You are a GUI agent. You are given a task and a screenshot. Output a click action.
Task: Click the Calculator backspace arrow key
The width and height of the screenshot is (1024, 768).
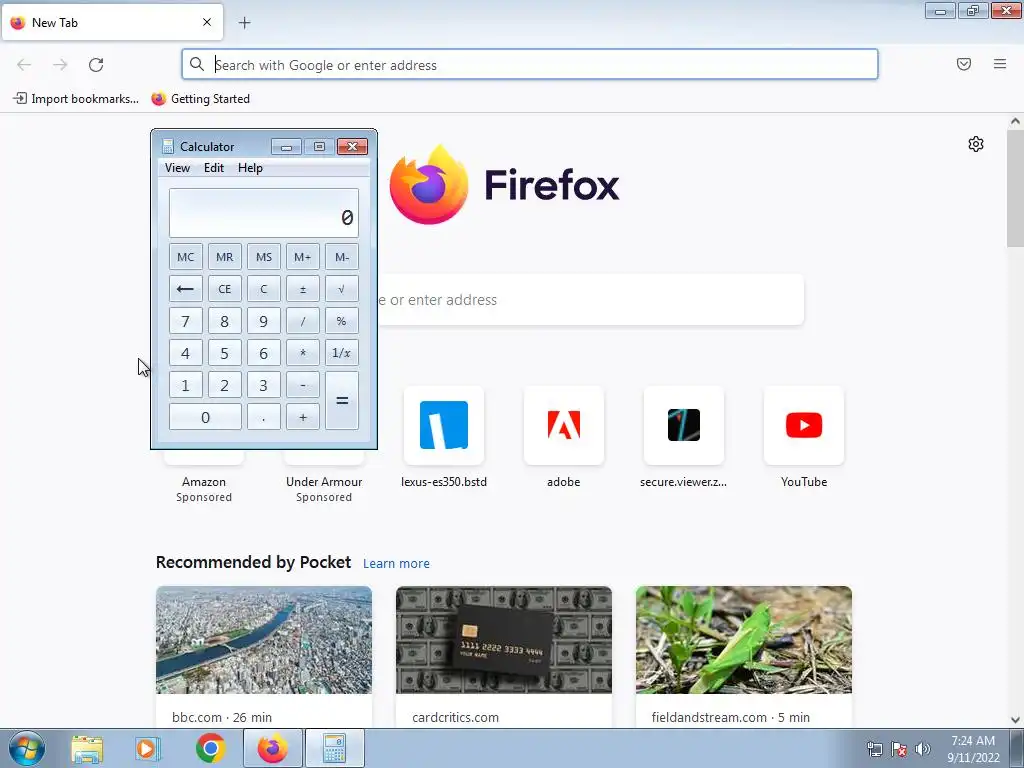(185, 289)
